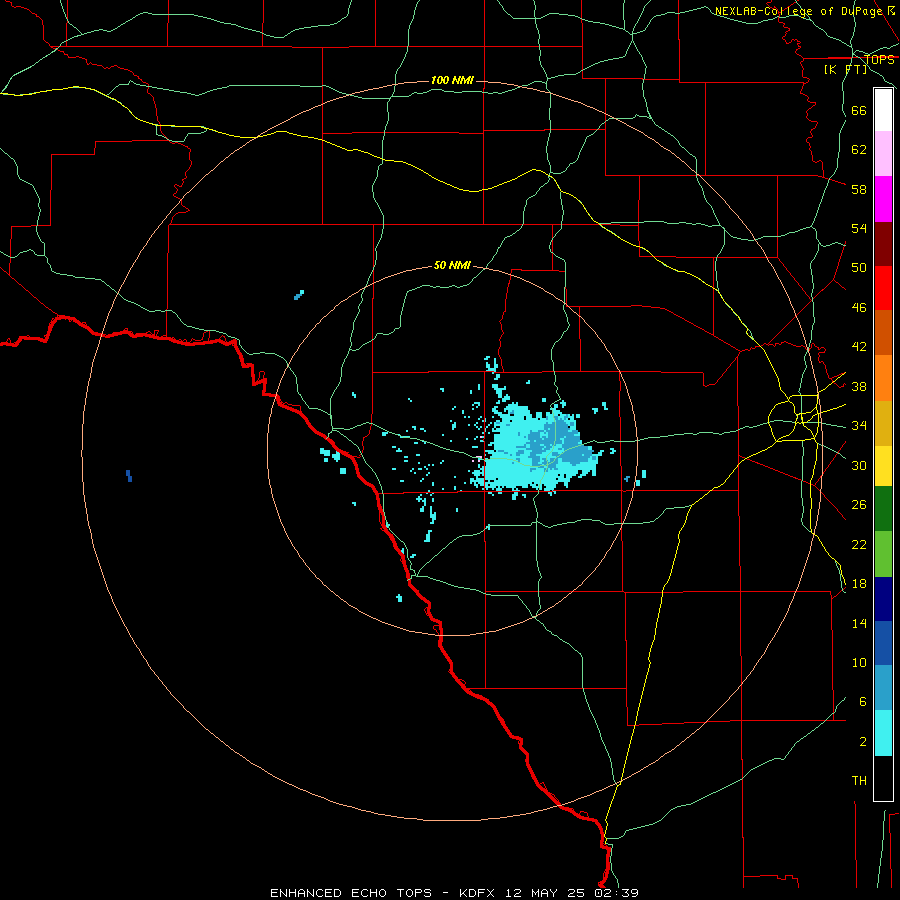Click the isolated dark blue echo far west
The width and height of the screenshot is (900, 900).
pyautogui.click(x=129, y=475)
